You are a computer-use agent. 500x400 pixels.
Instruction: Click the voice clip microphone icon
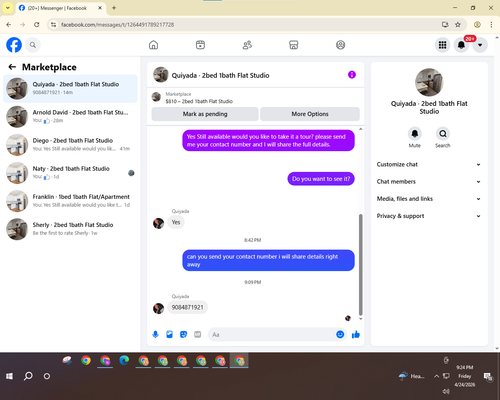tap(155, 334)
